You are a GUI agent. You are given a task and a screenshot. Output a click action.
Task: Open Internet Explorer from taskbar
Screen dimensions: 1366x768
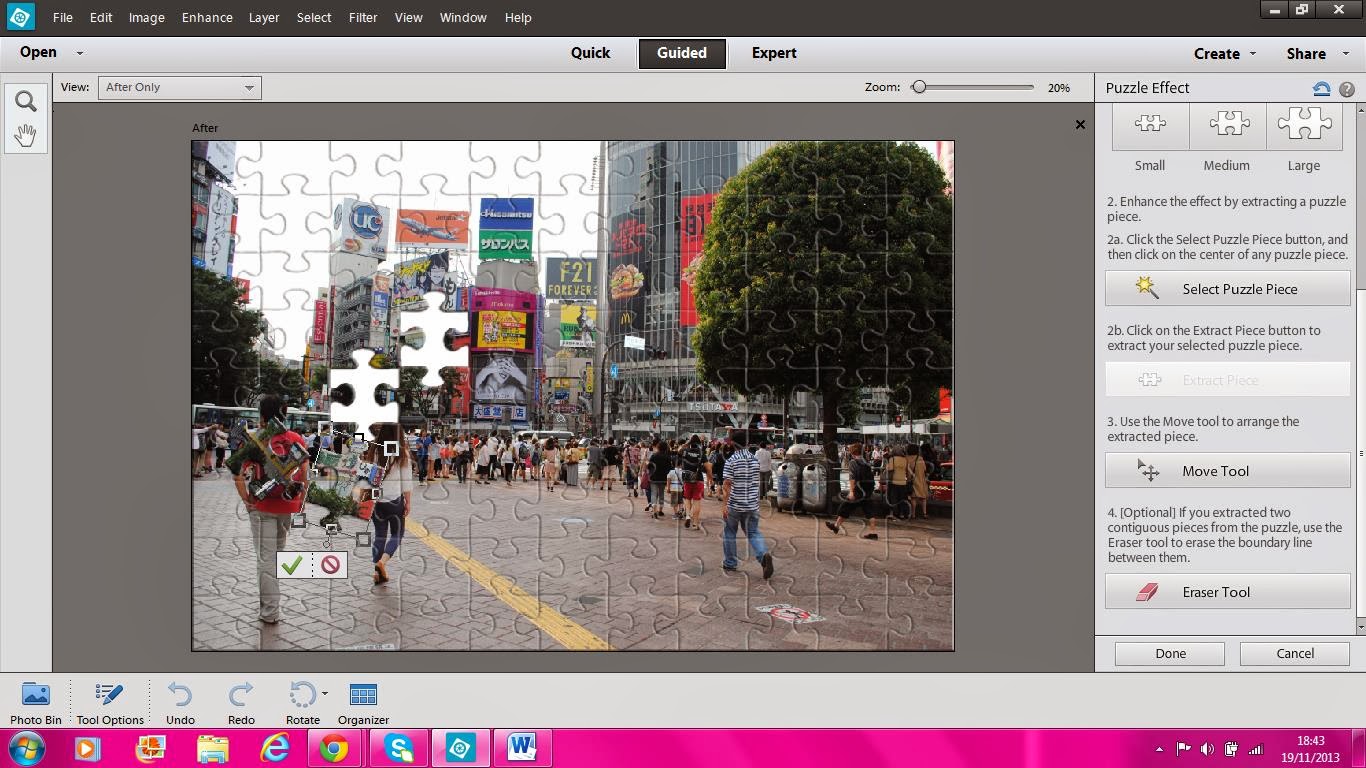click(x=274, y=748)
